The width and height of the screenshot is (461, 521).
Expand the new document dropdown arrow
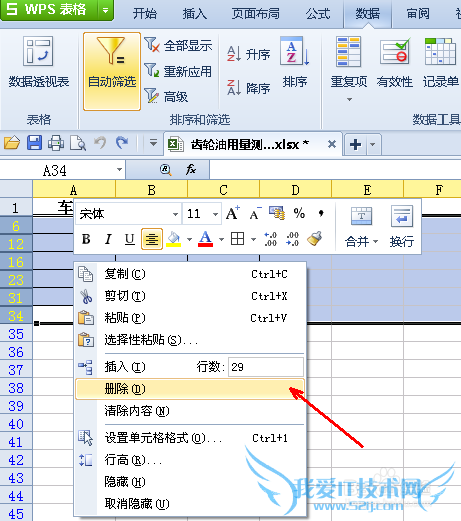[373, 145]
